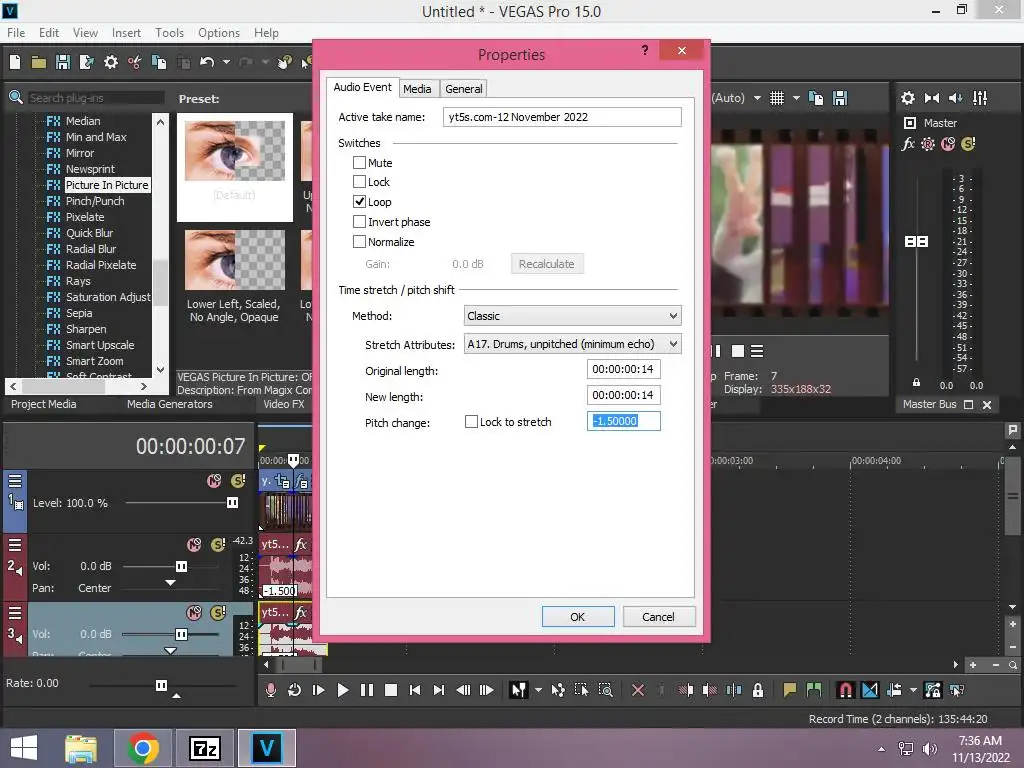Click the Active take name field
Image resolution: width=1024 pixels, height=768 pixels.
coord(562,117)
